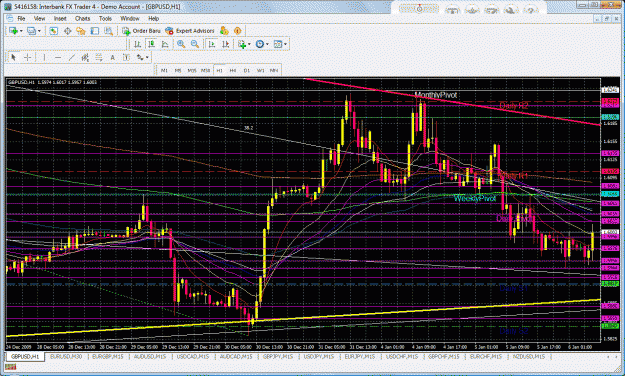
Task: Open the Help menu
Action: pyautogui.click(x=153, y=19)
